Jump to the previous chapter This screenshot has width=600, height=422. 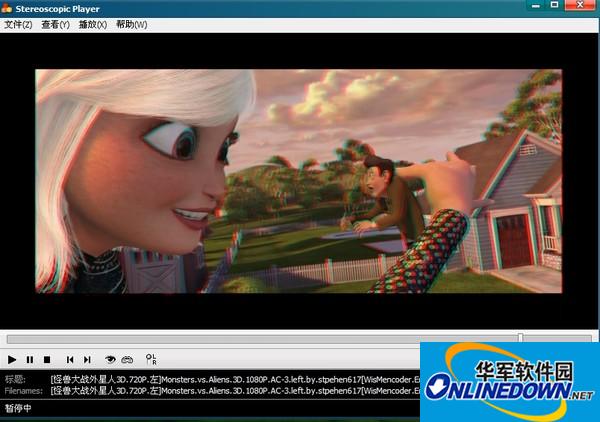point(70,359)
